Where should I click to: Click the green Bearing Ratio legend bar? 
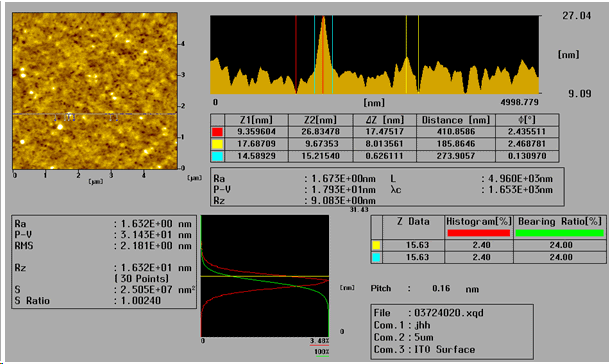pos(559,233)
